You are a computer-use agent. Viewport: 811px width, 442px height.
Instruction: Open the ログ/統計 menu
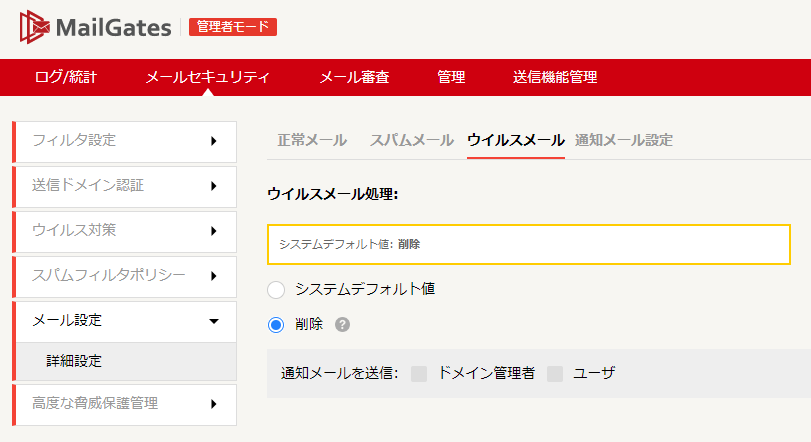pyautogui.click(x=66, y=77)
